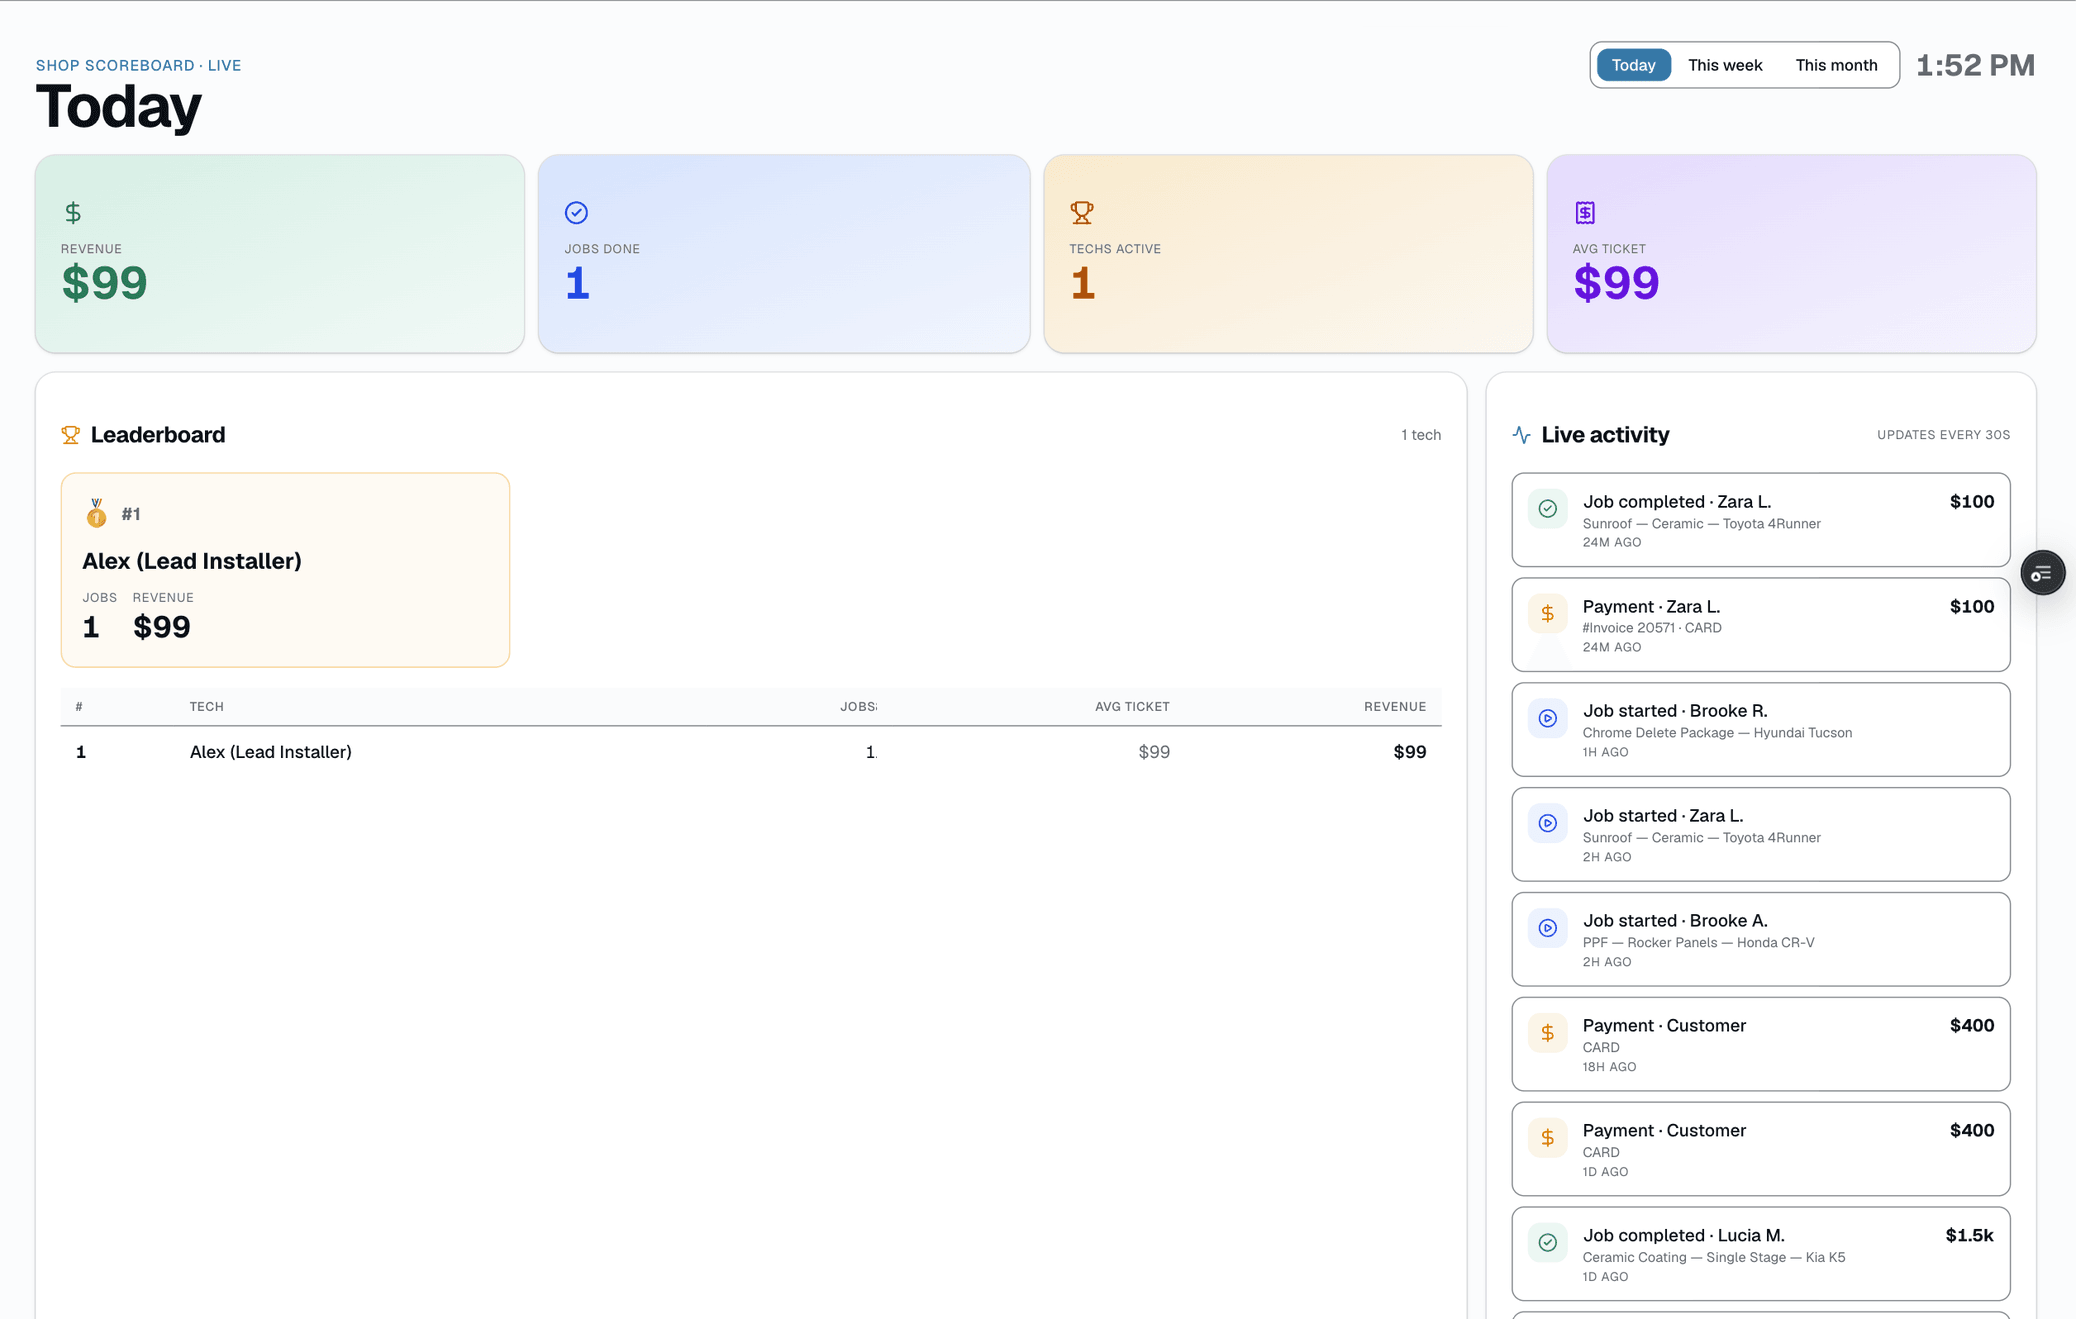Click the $400 amount on 18H ago payment
The width and height of the screenshot is (2076, 1319).
click(x=1971, y=1026)
